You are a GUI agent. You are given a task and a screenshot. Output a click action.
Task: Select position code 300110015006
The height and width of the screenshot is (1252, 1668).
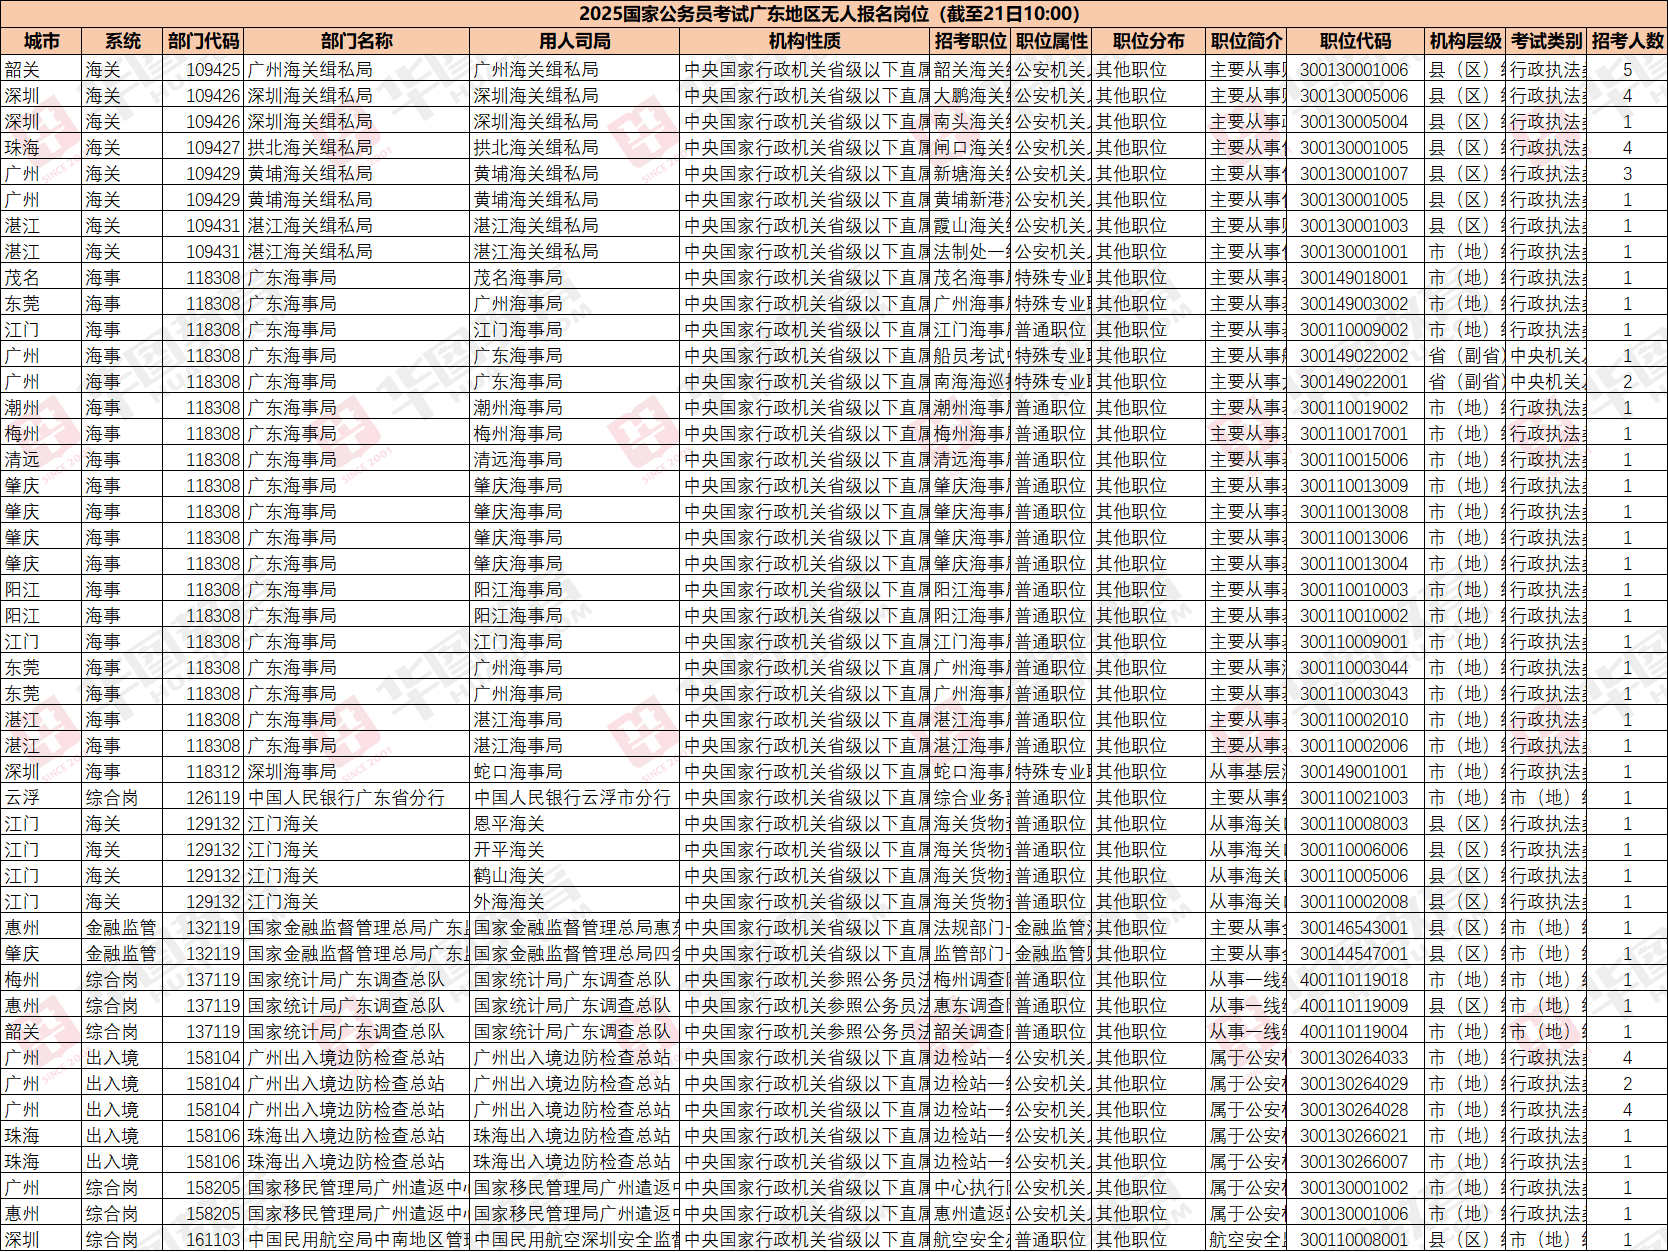[x=1356, y=460]
